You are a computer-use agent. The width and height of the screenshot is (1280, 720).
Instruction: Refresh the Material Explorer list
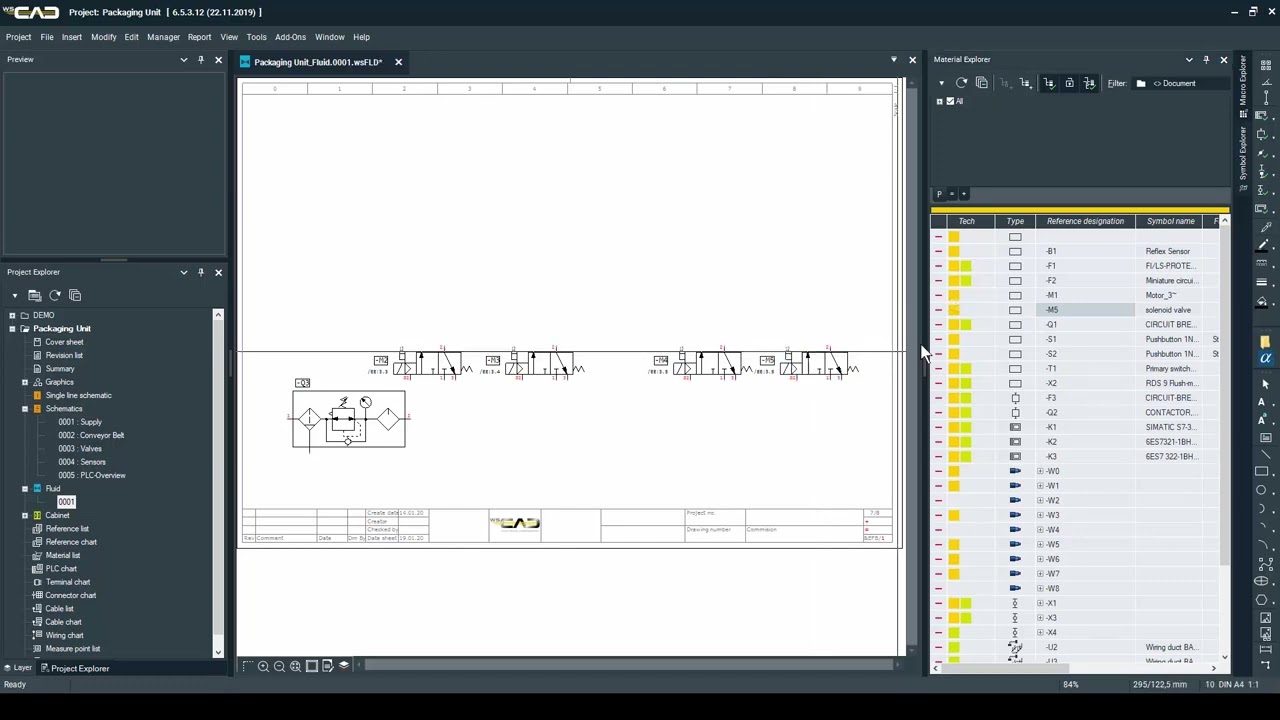(x=961, y=83)
